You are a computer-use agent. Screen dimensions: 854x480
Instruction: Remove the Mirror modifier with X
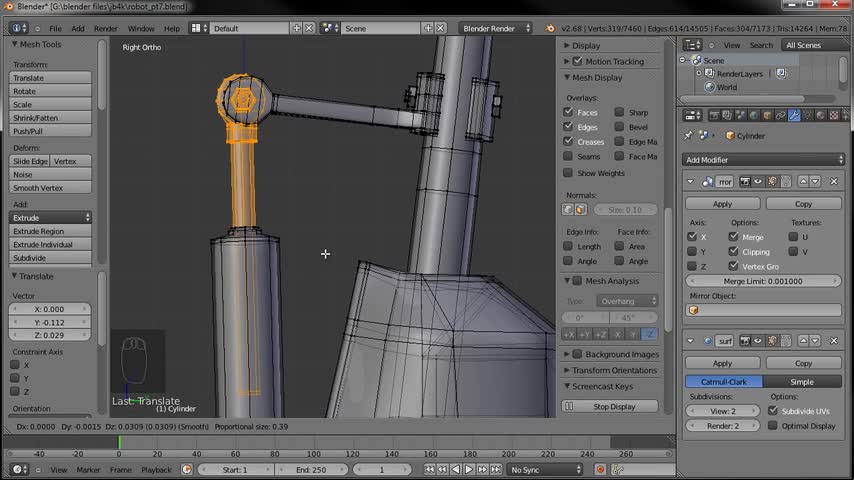point(834,181)
